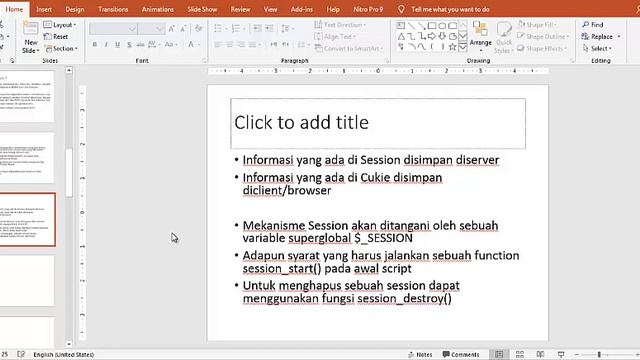Open Line Spacing dropdown

287,29
